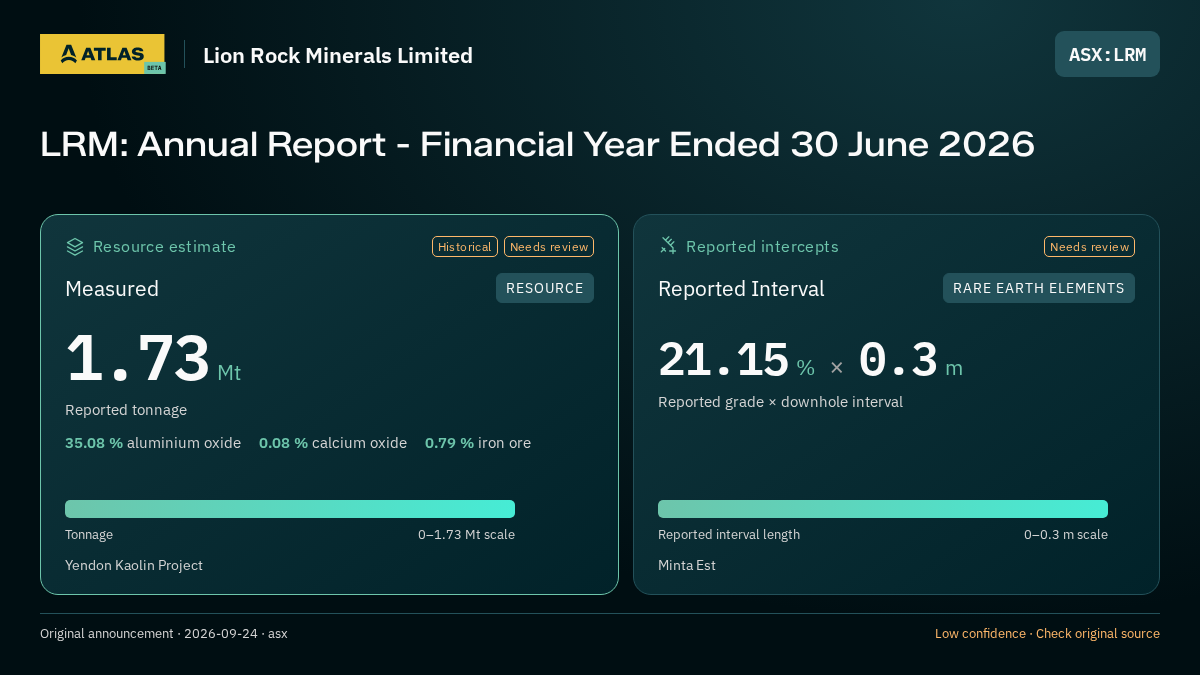Click the Reported Interval label
The image size is (1200, 675).
coord(741,289)
